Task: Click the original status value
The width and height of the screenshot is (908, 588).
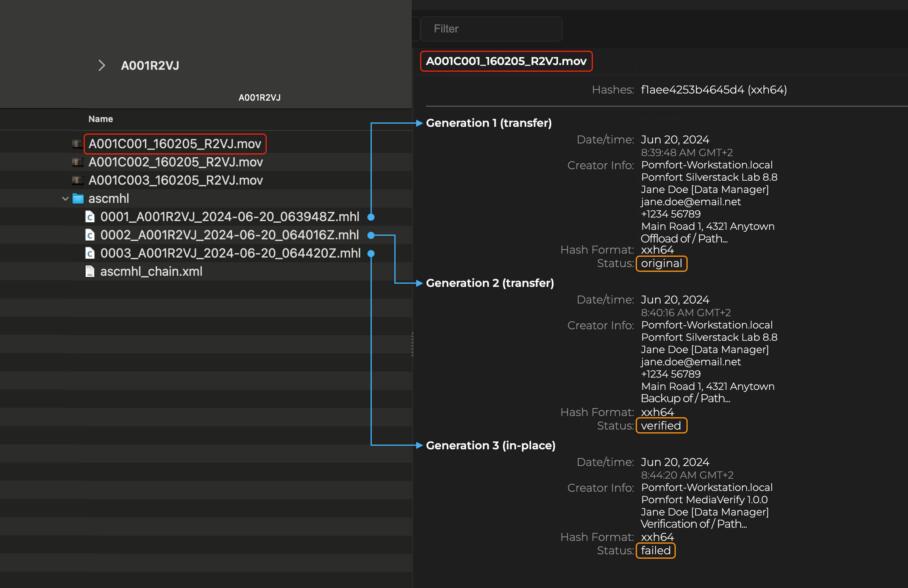Action: tap(661, 264)
